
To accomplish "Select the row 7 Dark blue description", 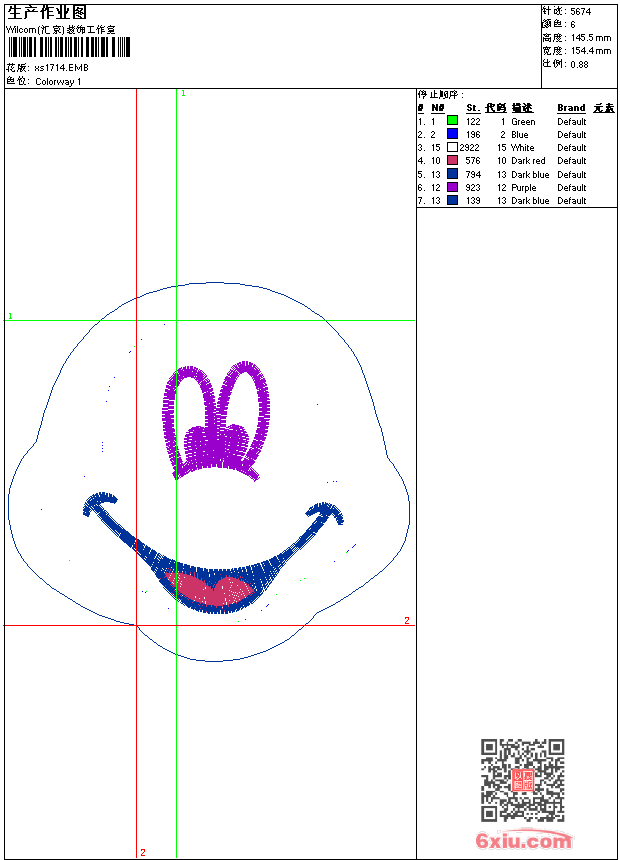I will 530,201.
